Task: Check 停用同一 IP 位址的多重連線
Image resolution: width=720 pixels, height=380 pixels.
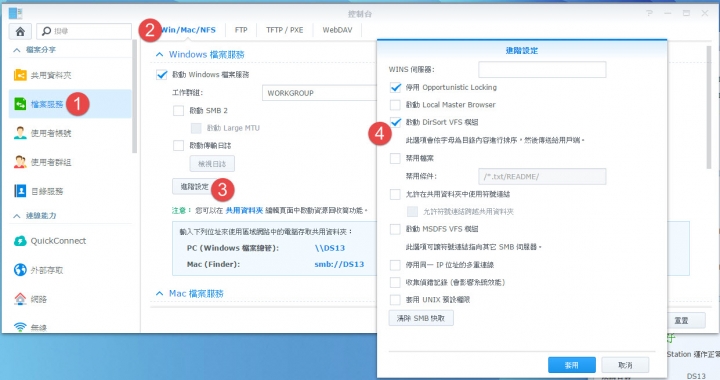Action: 395,265
